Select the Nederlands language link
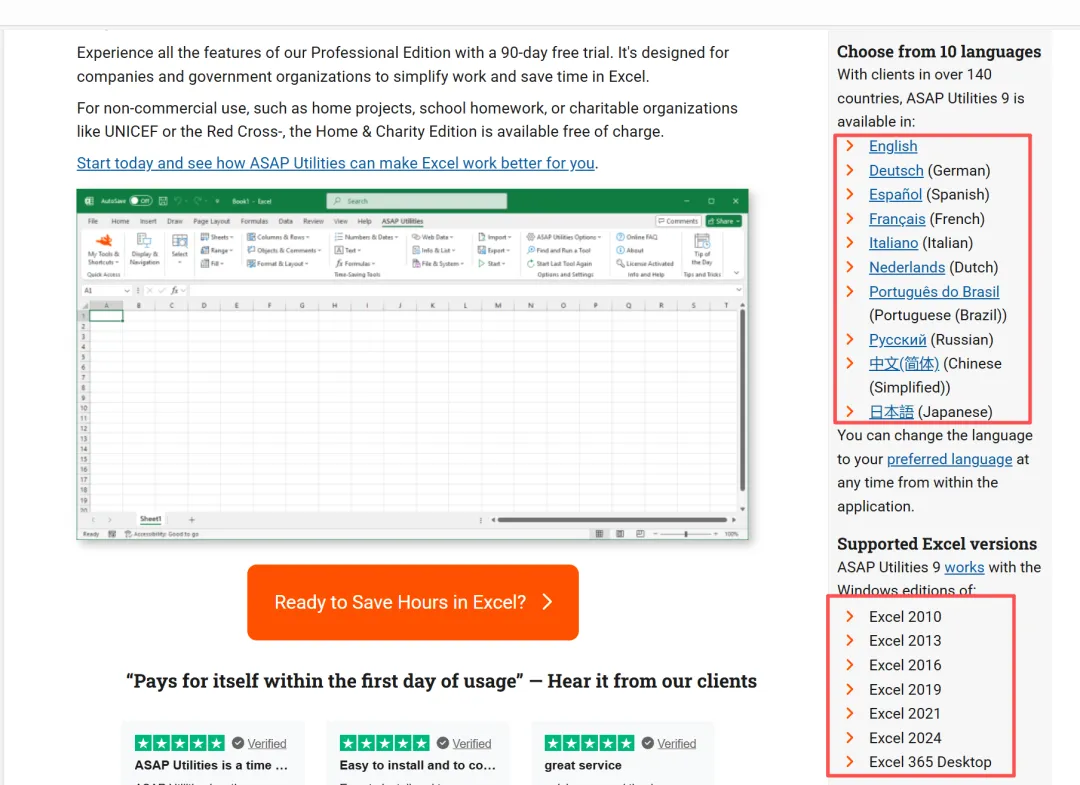Screen dimensions: 1080x785 (906, 267)
